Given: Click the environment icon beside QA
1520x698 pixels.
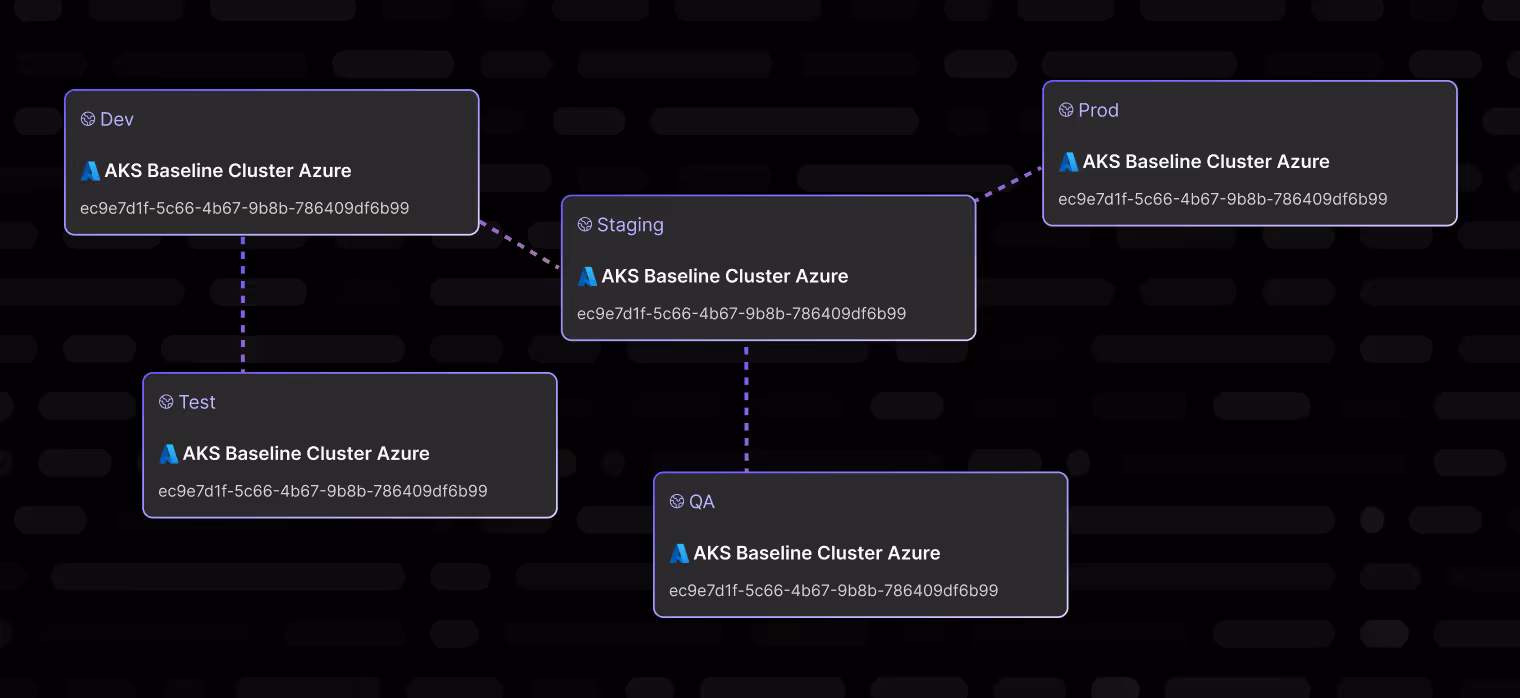Looking at the screenshot, I should (677, 501).
